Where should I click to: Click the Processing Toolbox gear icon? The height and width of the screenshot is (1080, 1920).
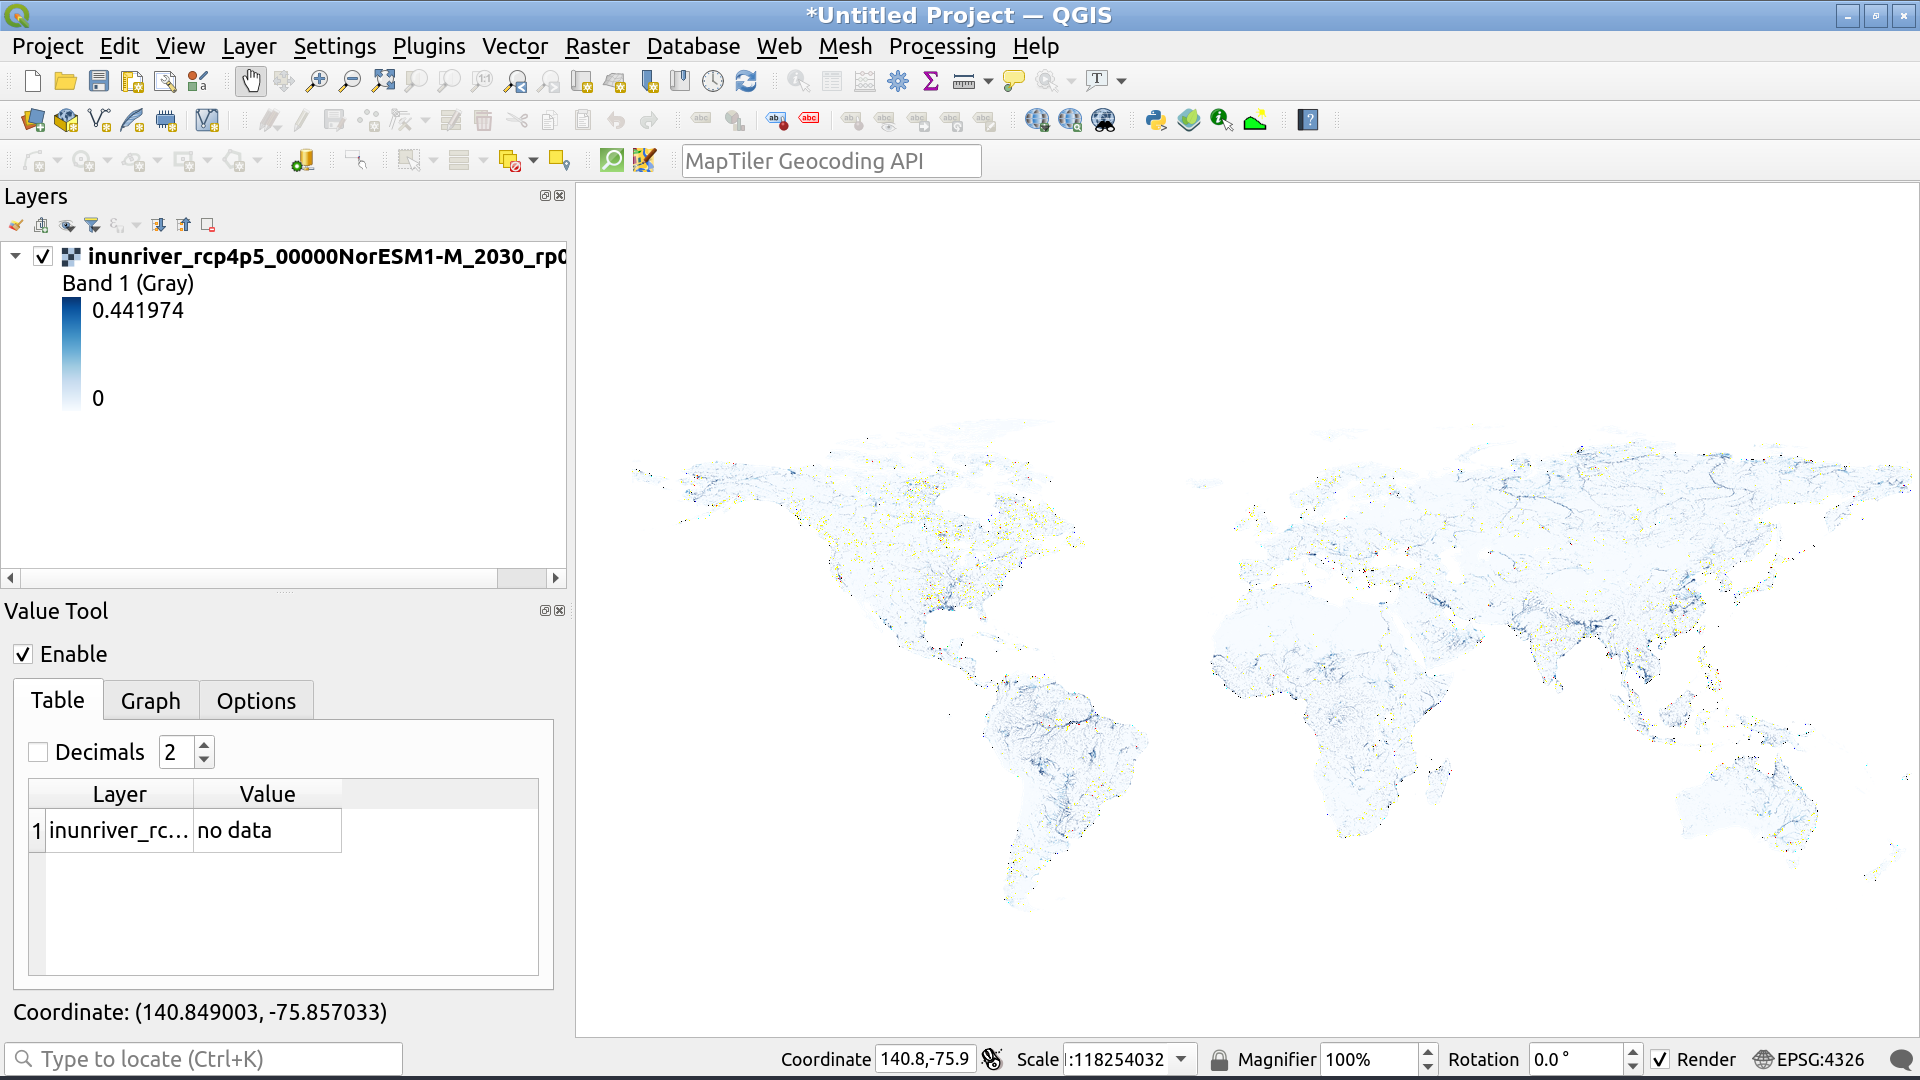click(898, 81)
